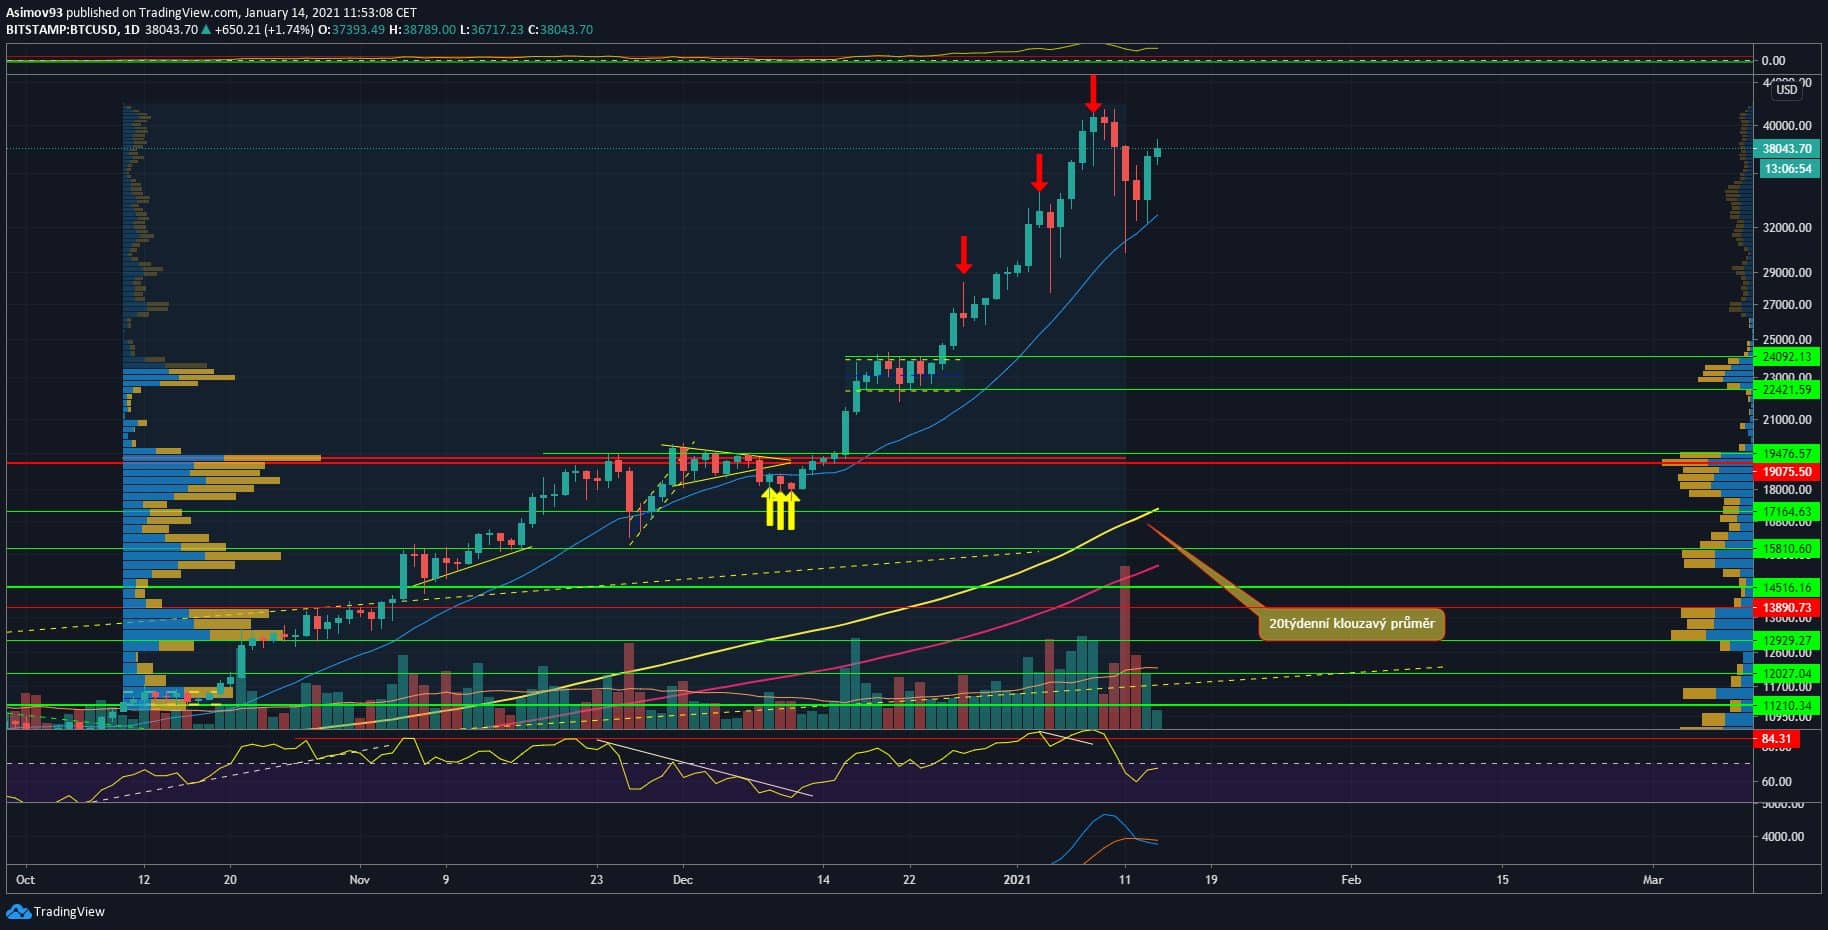This screenshot has width=1828, height=930.
Task: Click the Nov label on time axis
Action: (360, 880)
